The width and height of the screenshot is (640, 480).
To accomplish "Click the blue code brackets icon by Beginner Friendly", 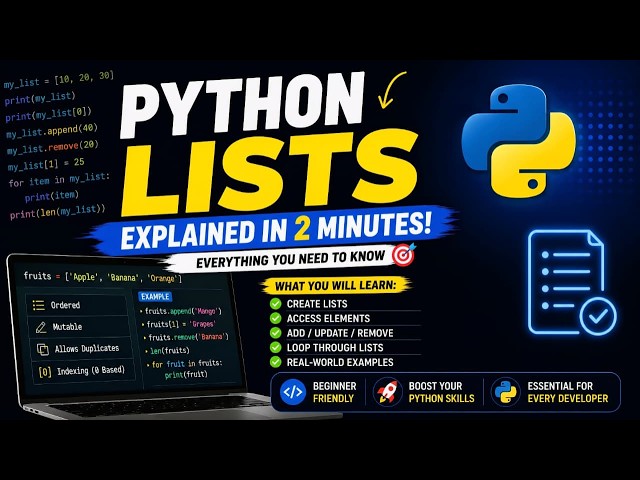I will (x=293, y=392).
